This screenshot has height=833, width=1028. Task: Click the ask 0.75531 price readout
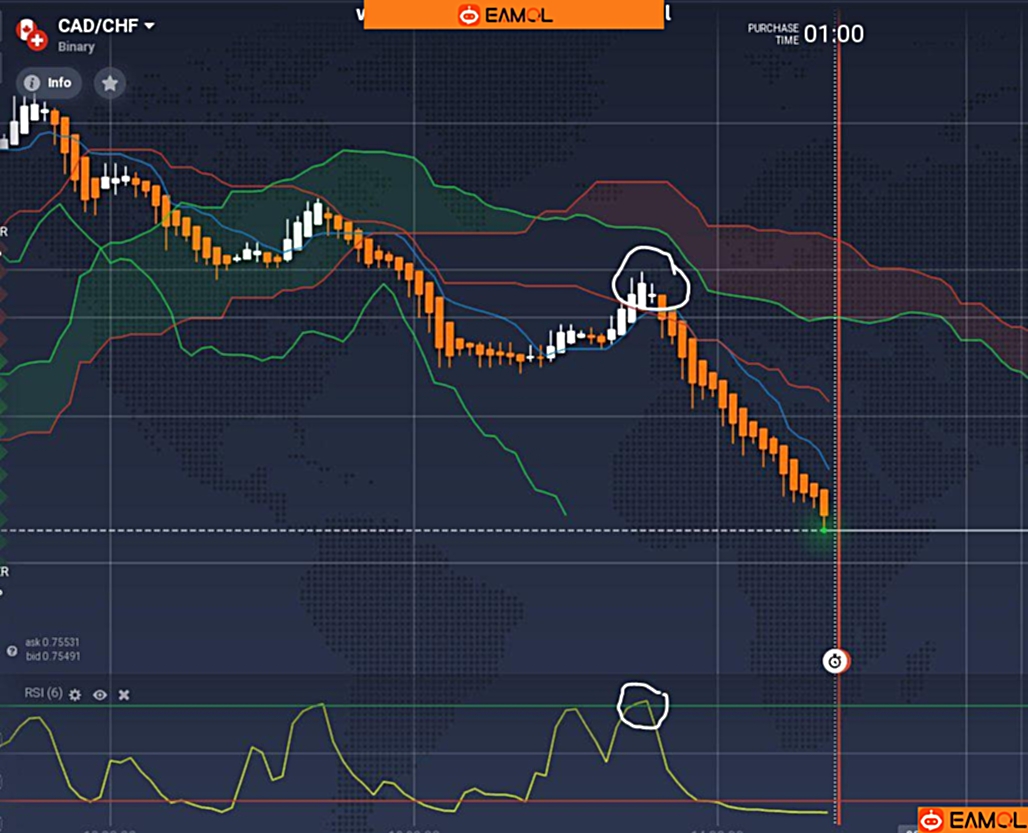pos(52,643)
